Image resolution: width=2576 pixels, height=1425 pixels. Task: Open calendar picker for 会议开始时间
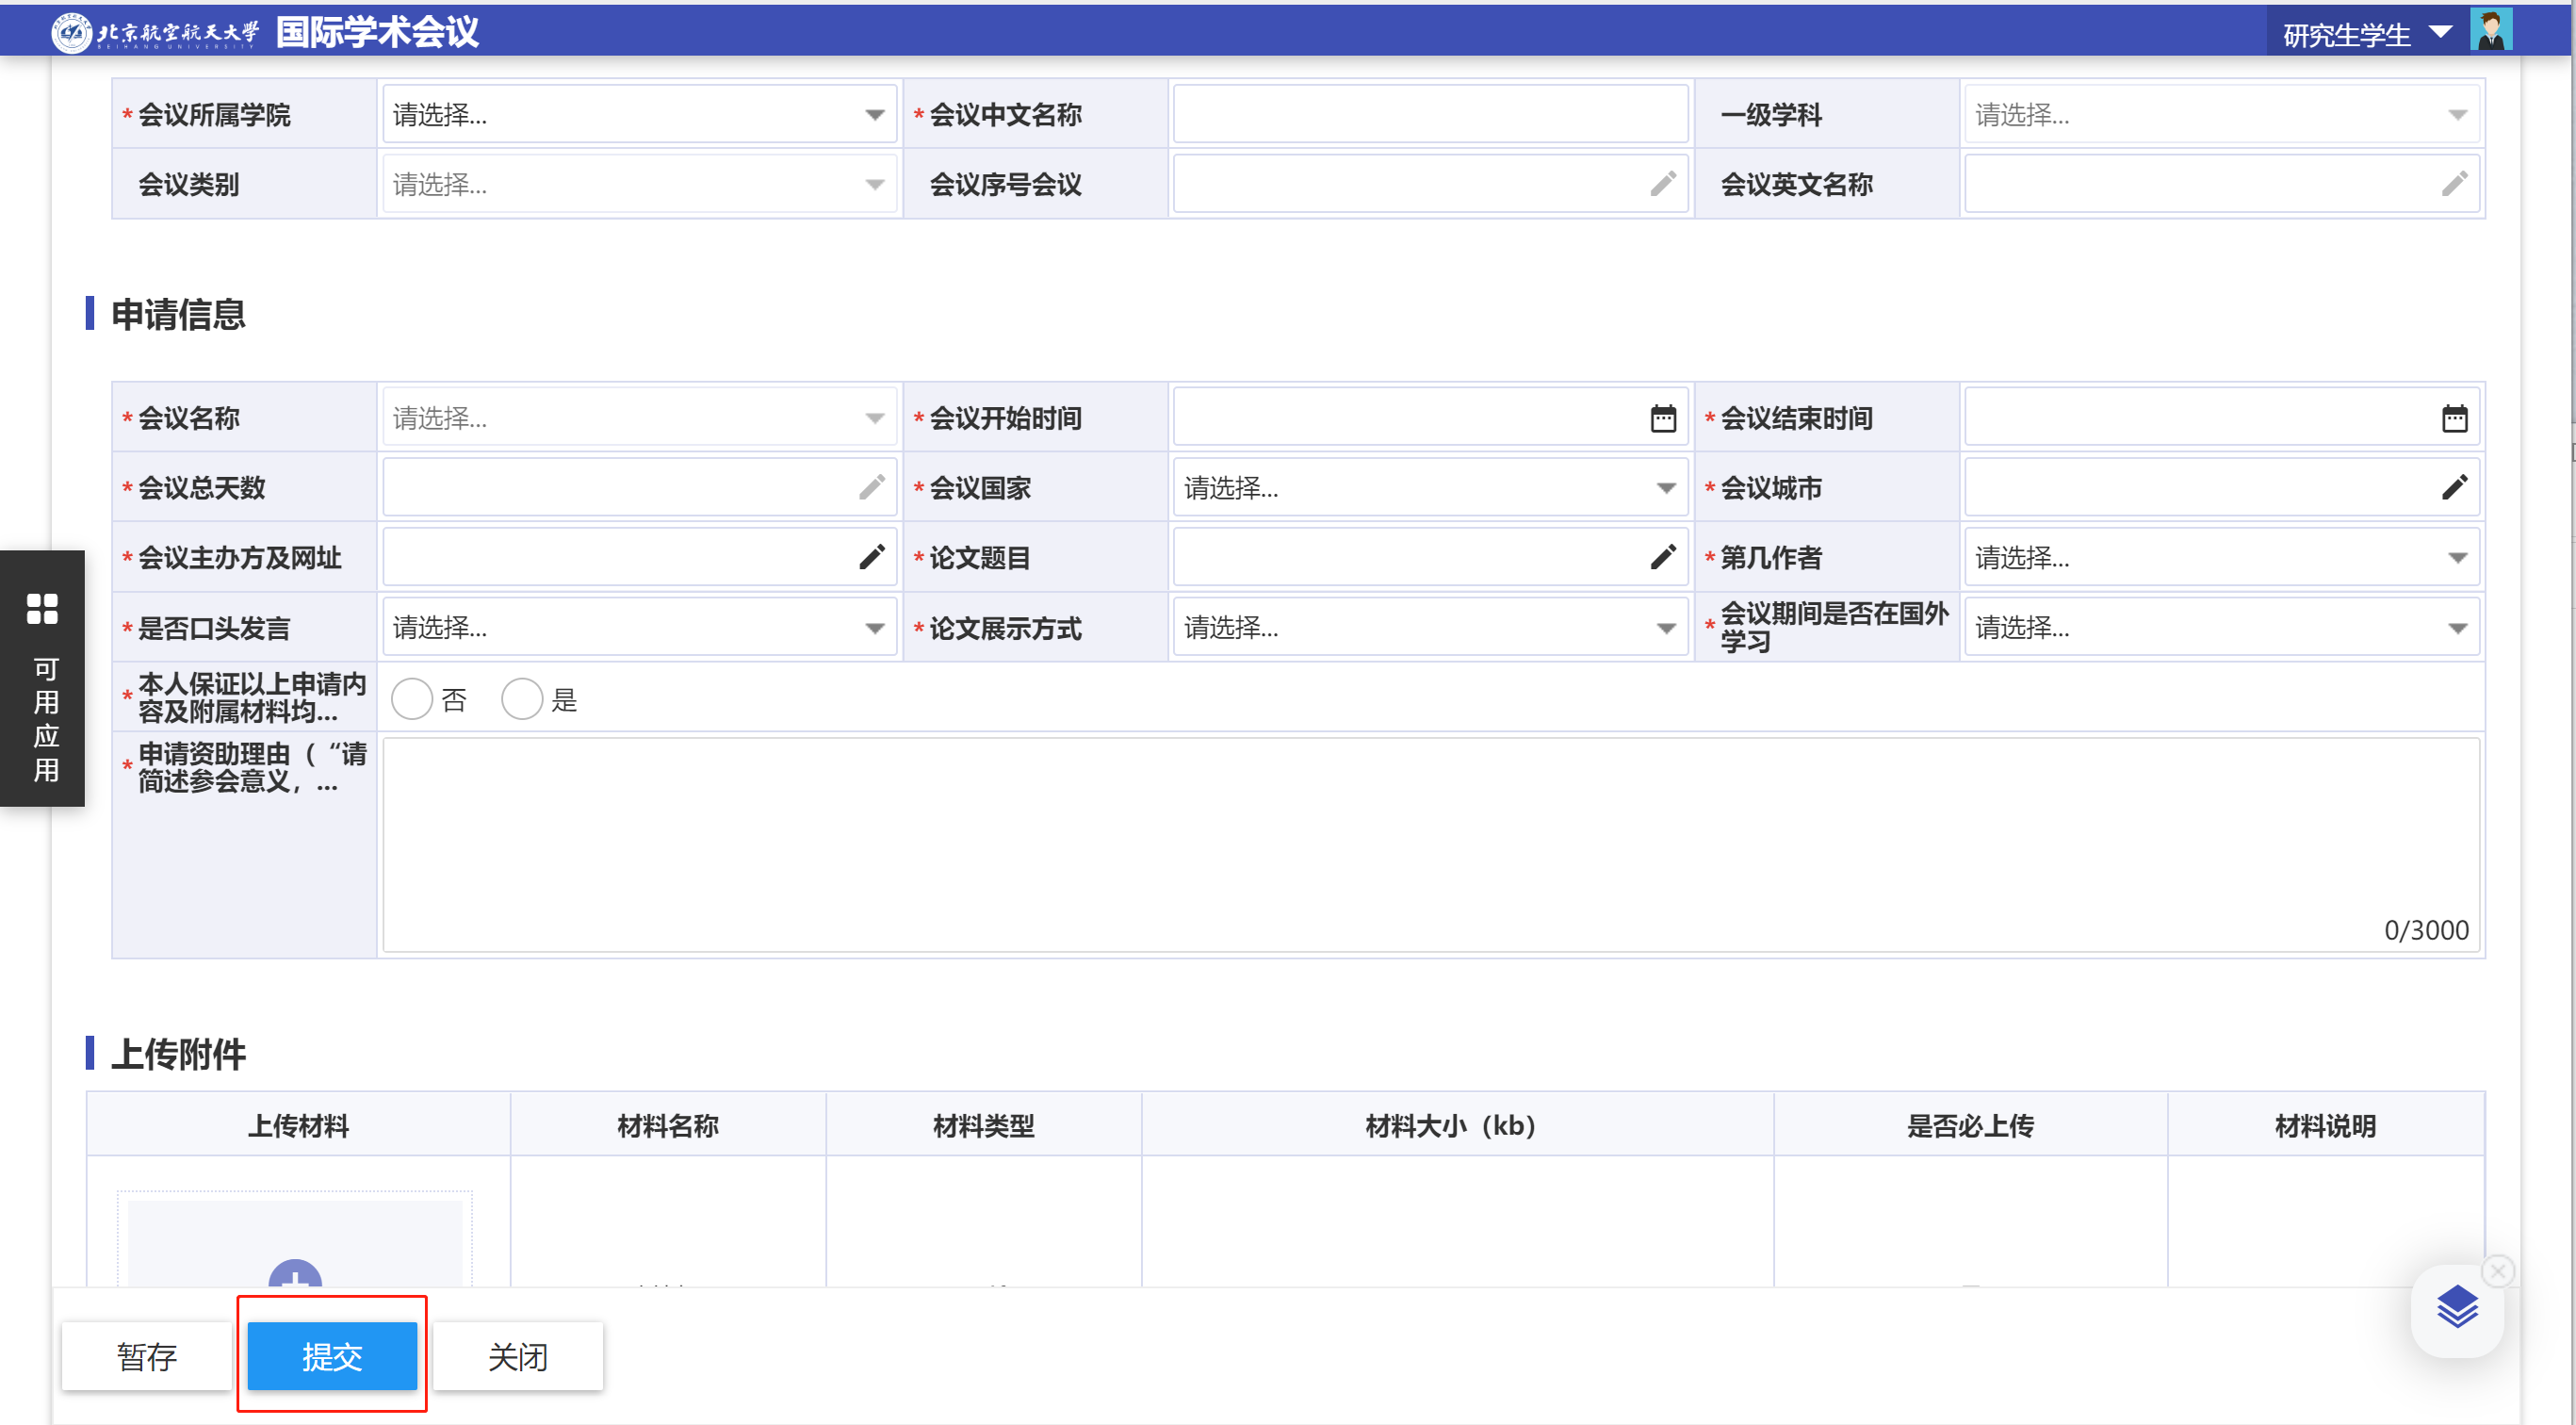[1662, 418]
